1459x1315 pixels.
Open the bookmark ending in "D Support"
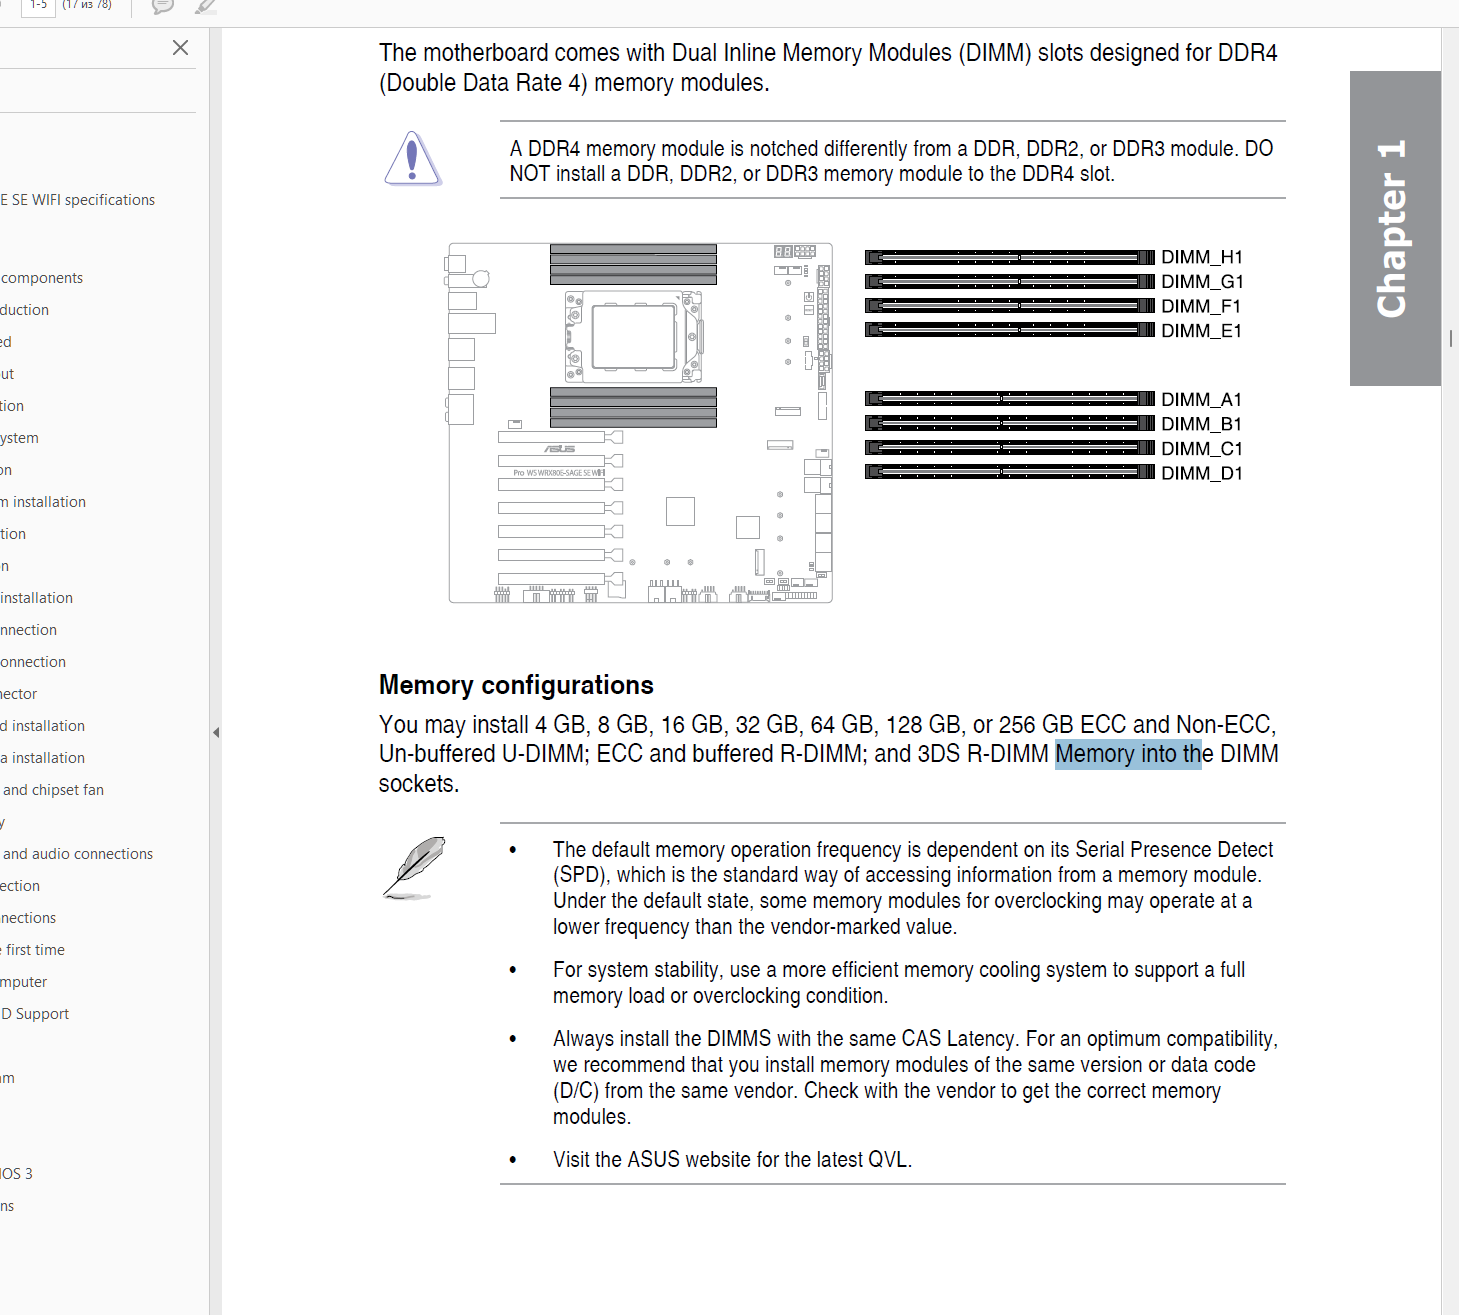35,1014
